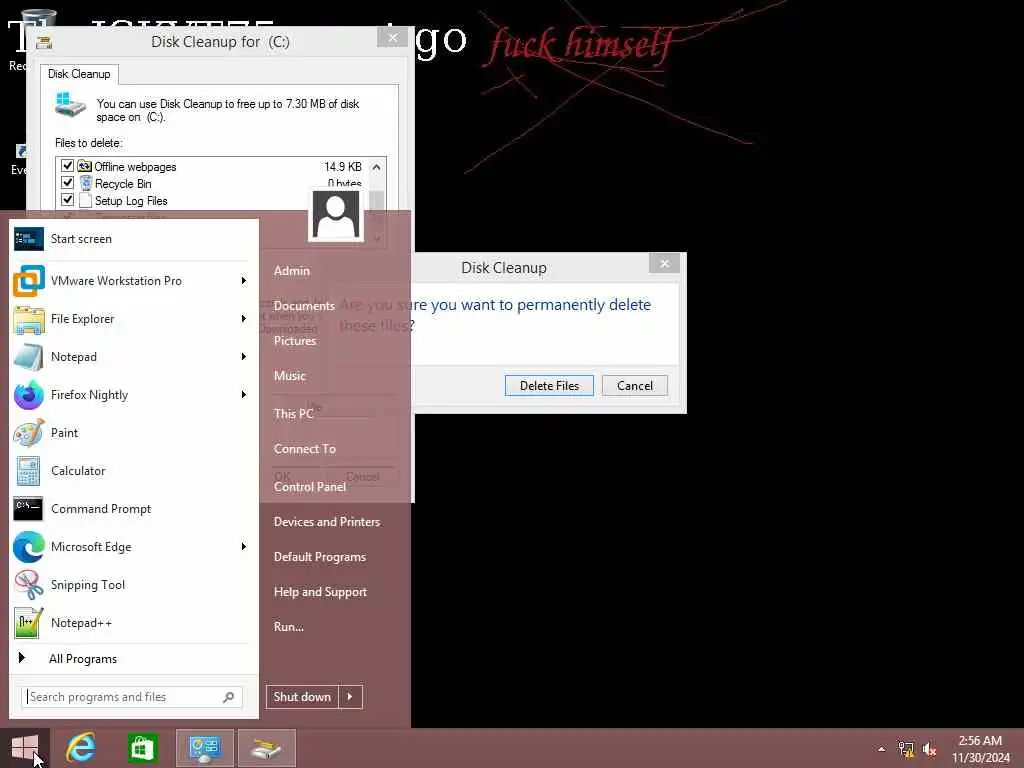Open Windows Store from taskbar
Image resolution: width=1024 pixels, height=768 pixels.
(142, 748)
